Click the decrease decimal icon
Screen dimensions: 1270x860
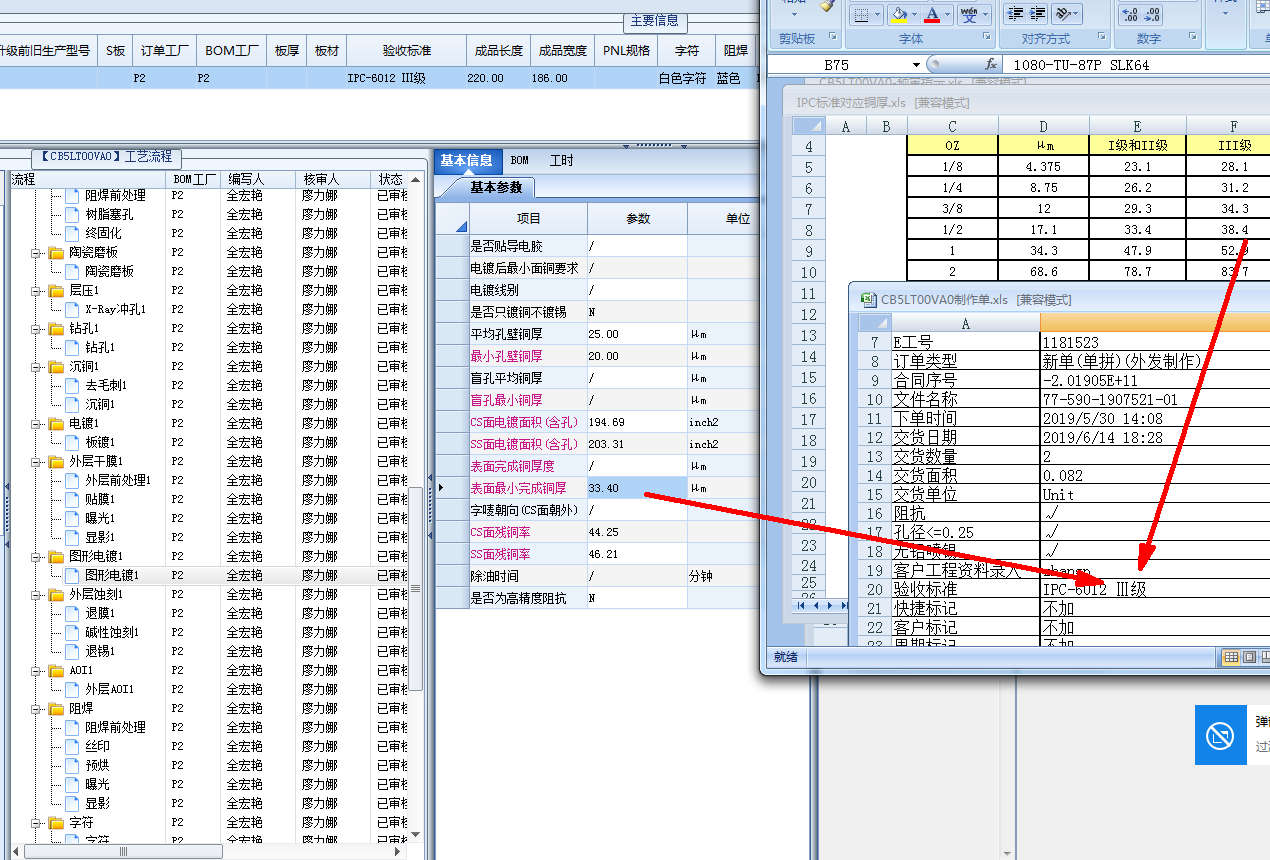tap(1153, 14)
